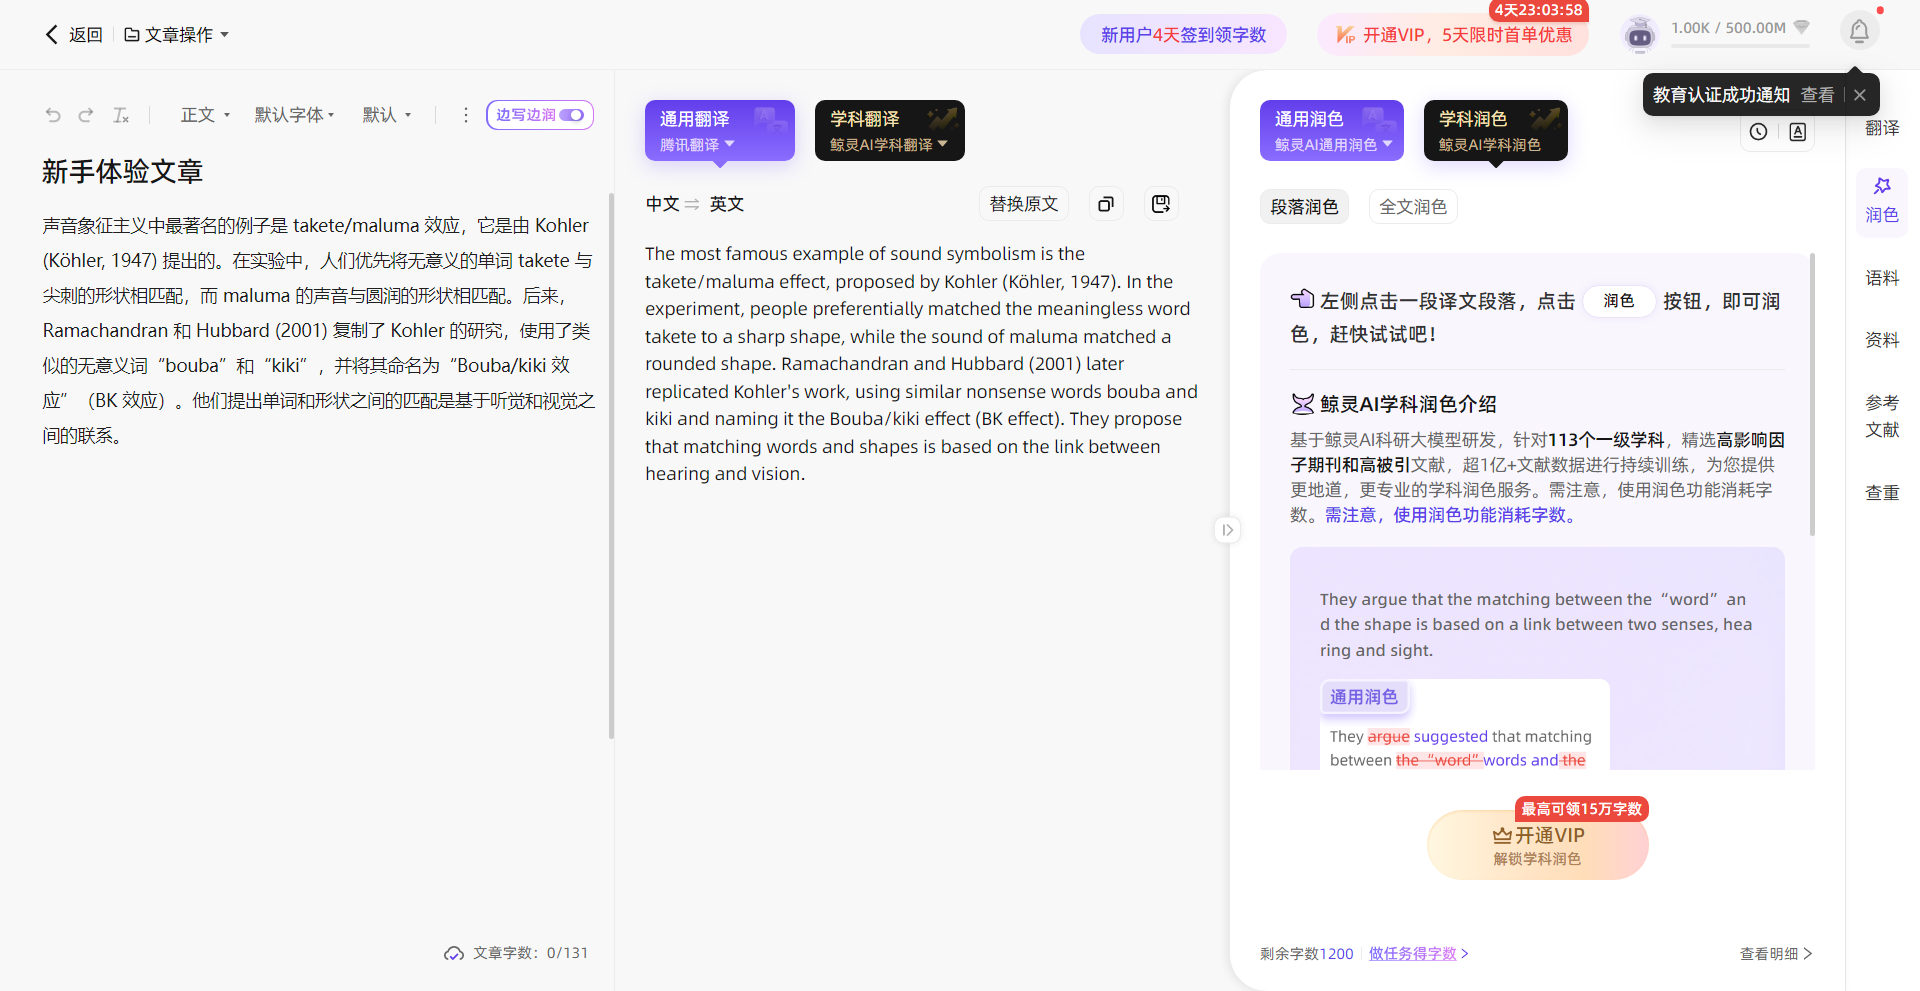Viewport: 1920px width, 991px height.
Task: Click the polishing panel scrollbar
Action: [x=1812, y=394]
